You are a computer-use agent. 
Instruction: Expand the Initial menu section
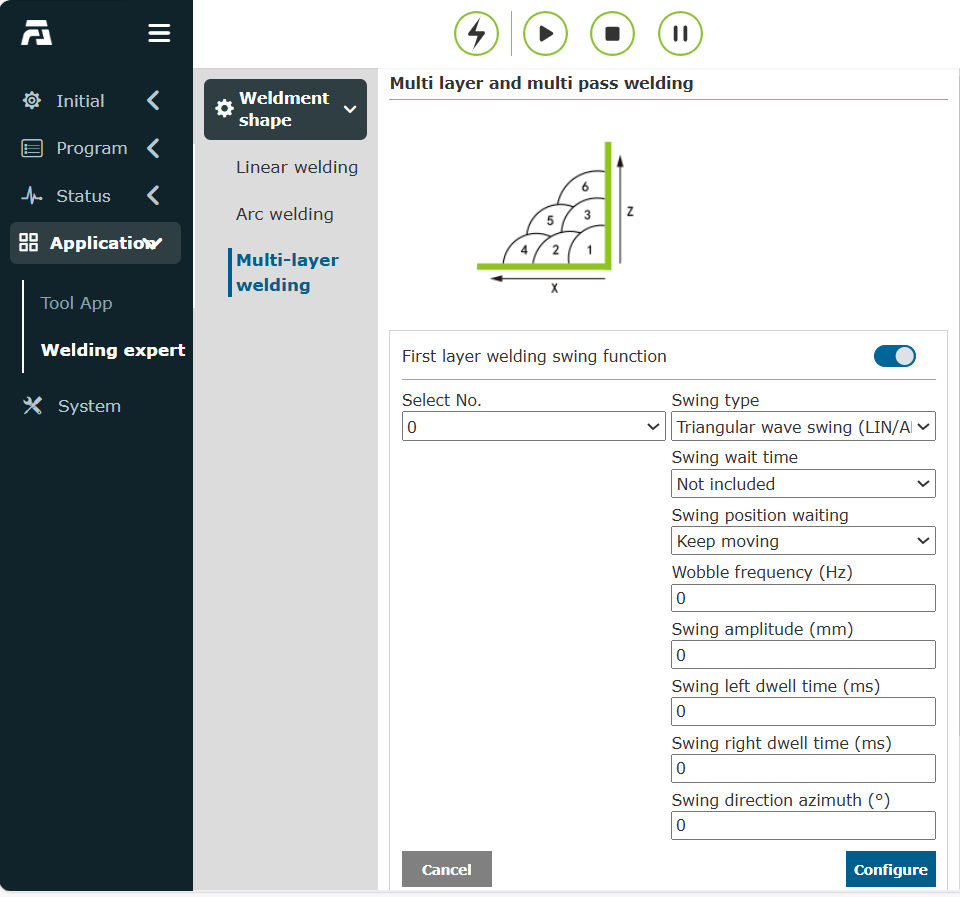tap(92, 100)
